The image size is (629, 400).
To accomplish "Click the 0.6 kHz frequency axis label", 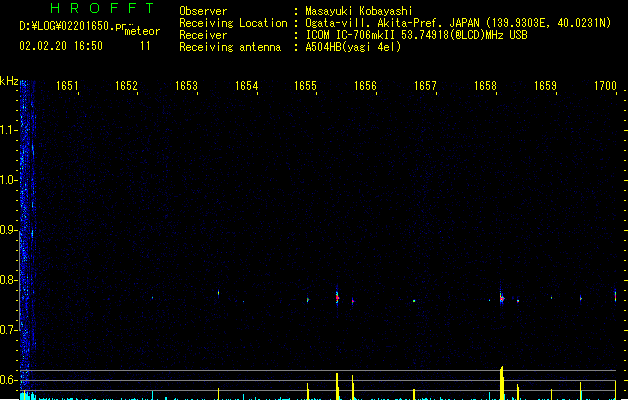I will point(8,380).
